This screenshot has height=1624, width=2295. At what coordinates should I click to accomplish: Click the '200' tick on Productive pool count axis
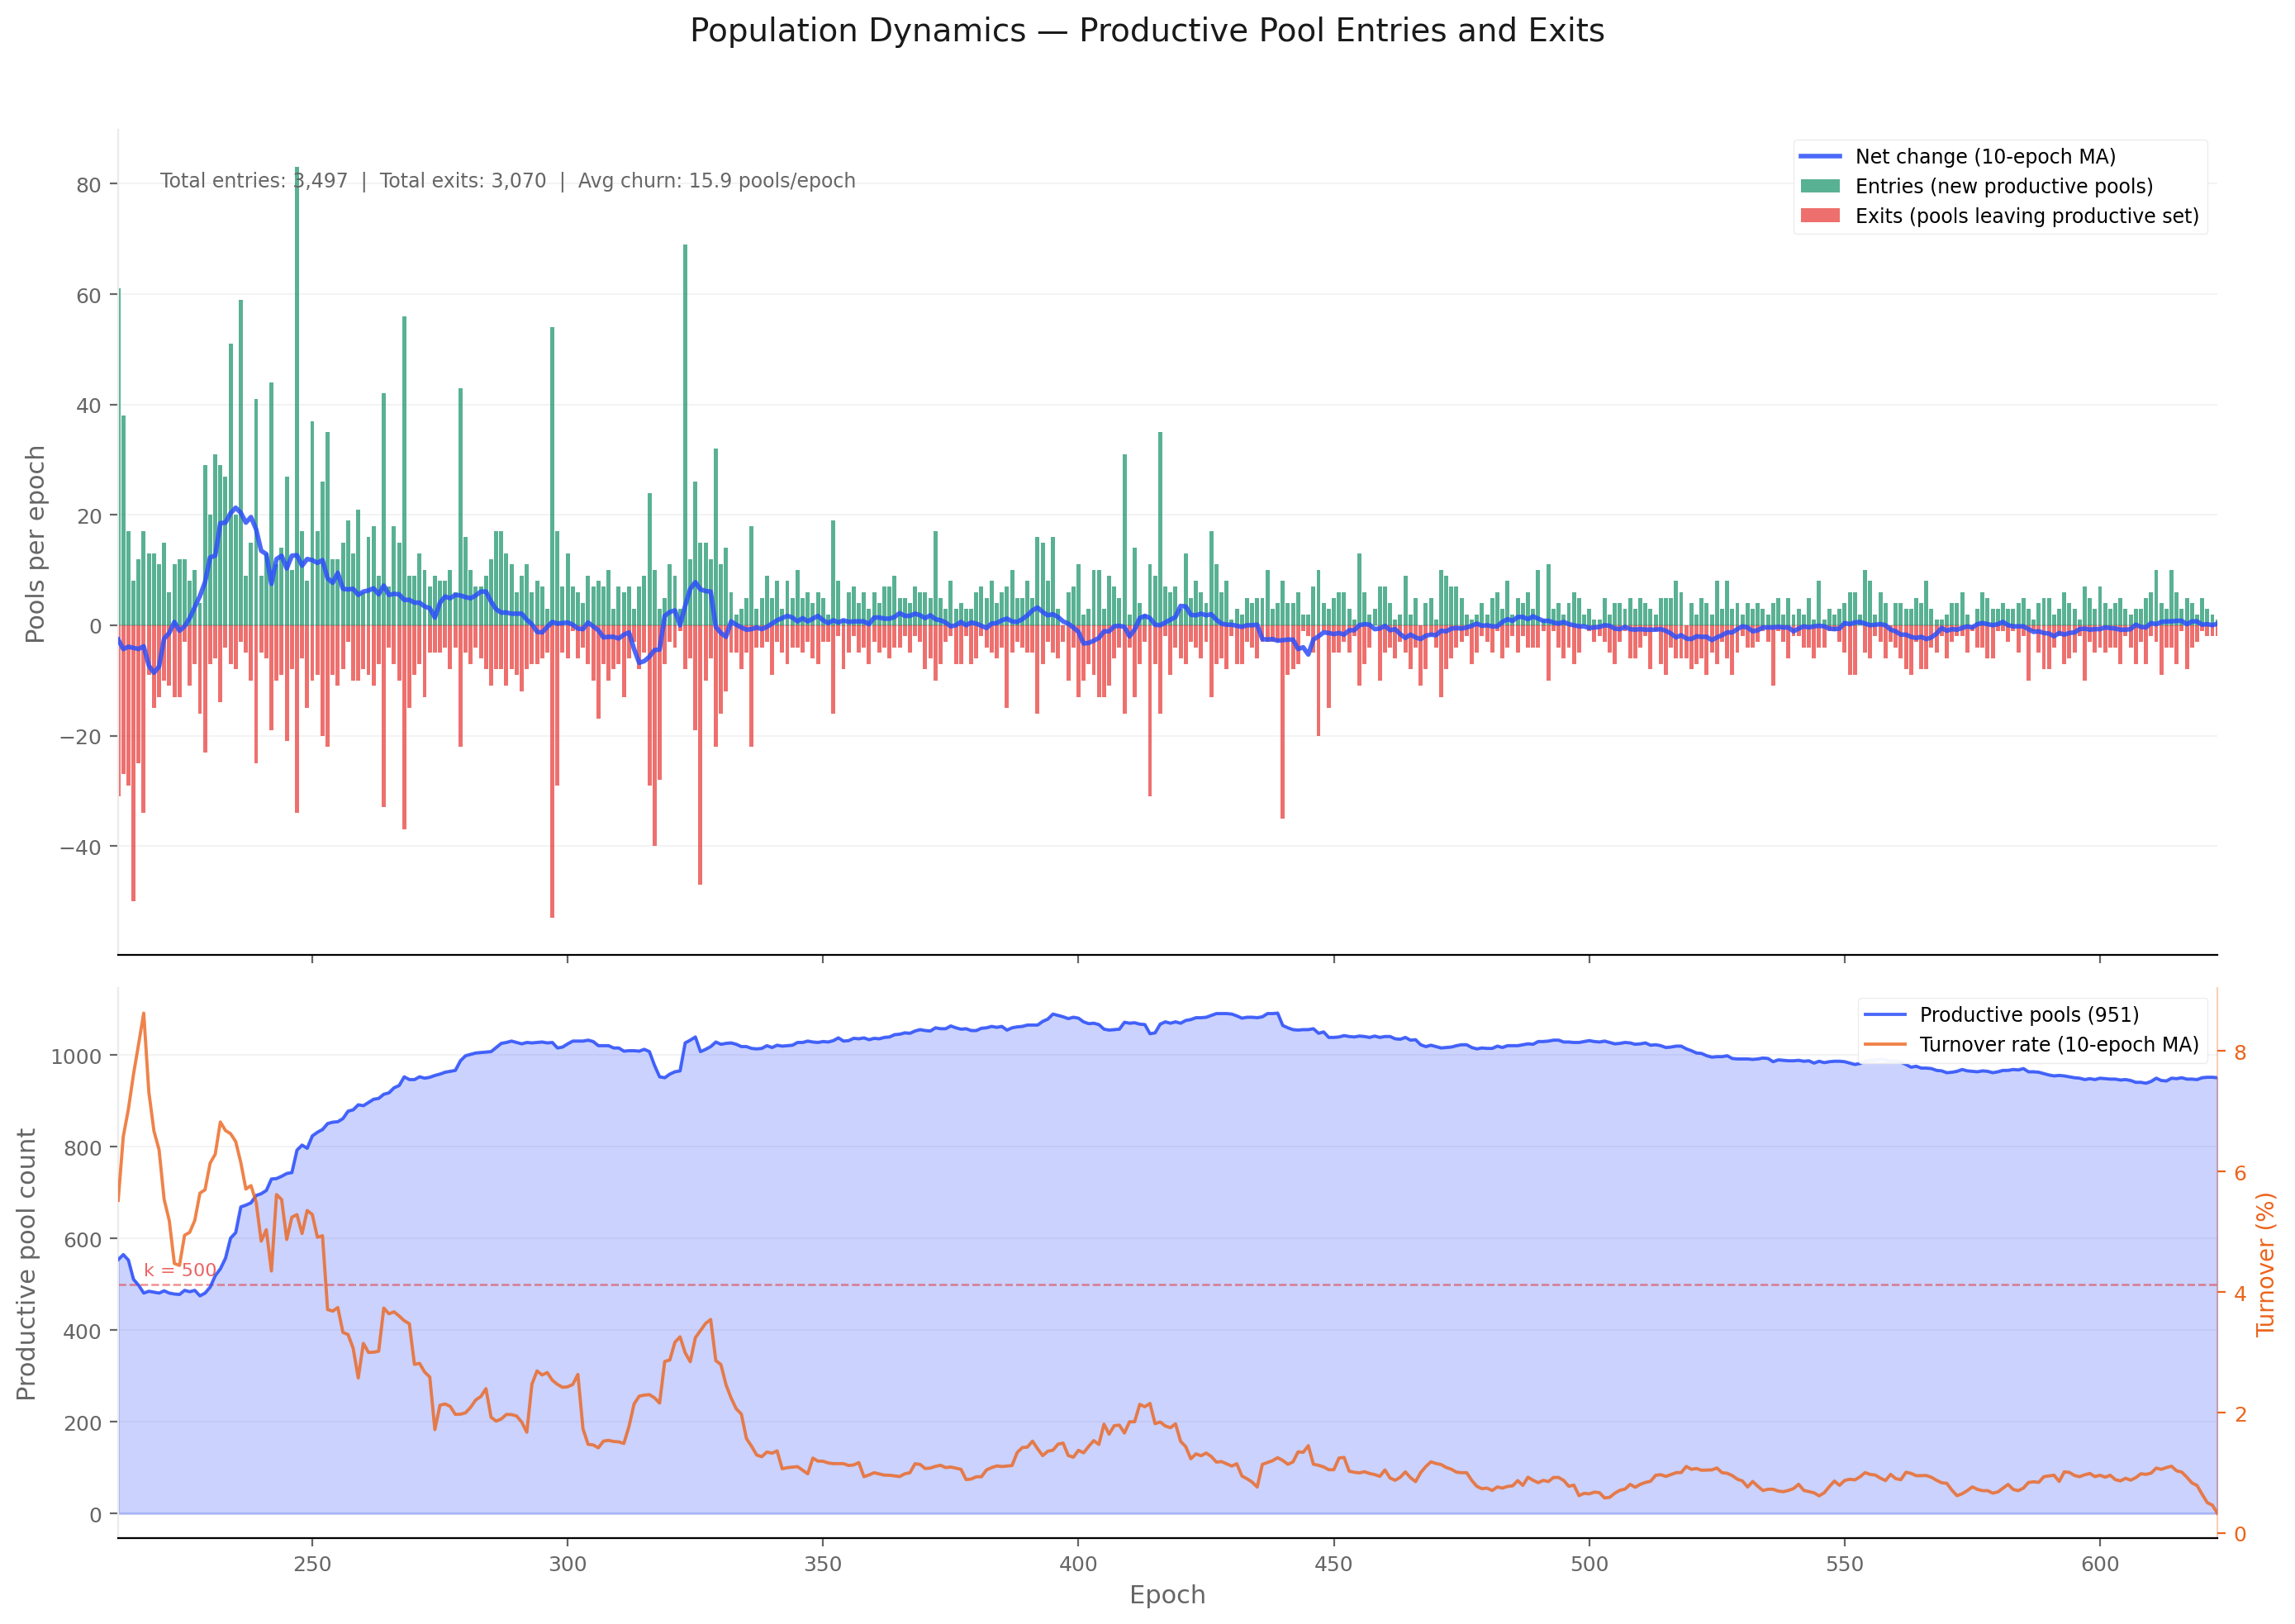coord(83,1423)
